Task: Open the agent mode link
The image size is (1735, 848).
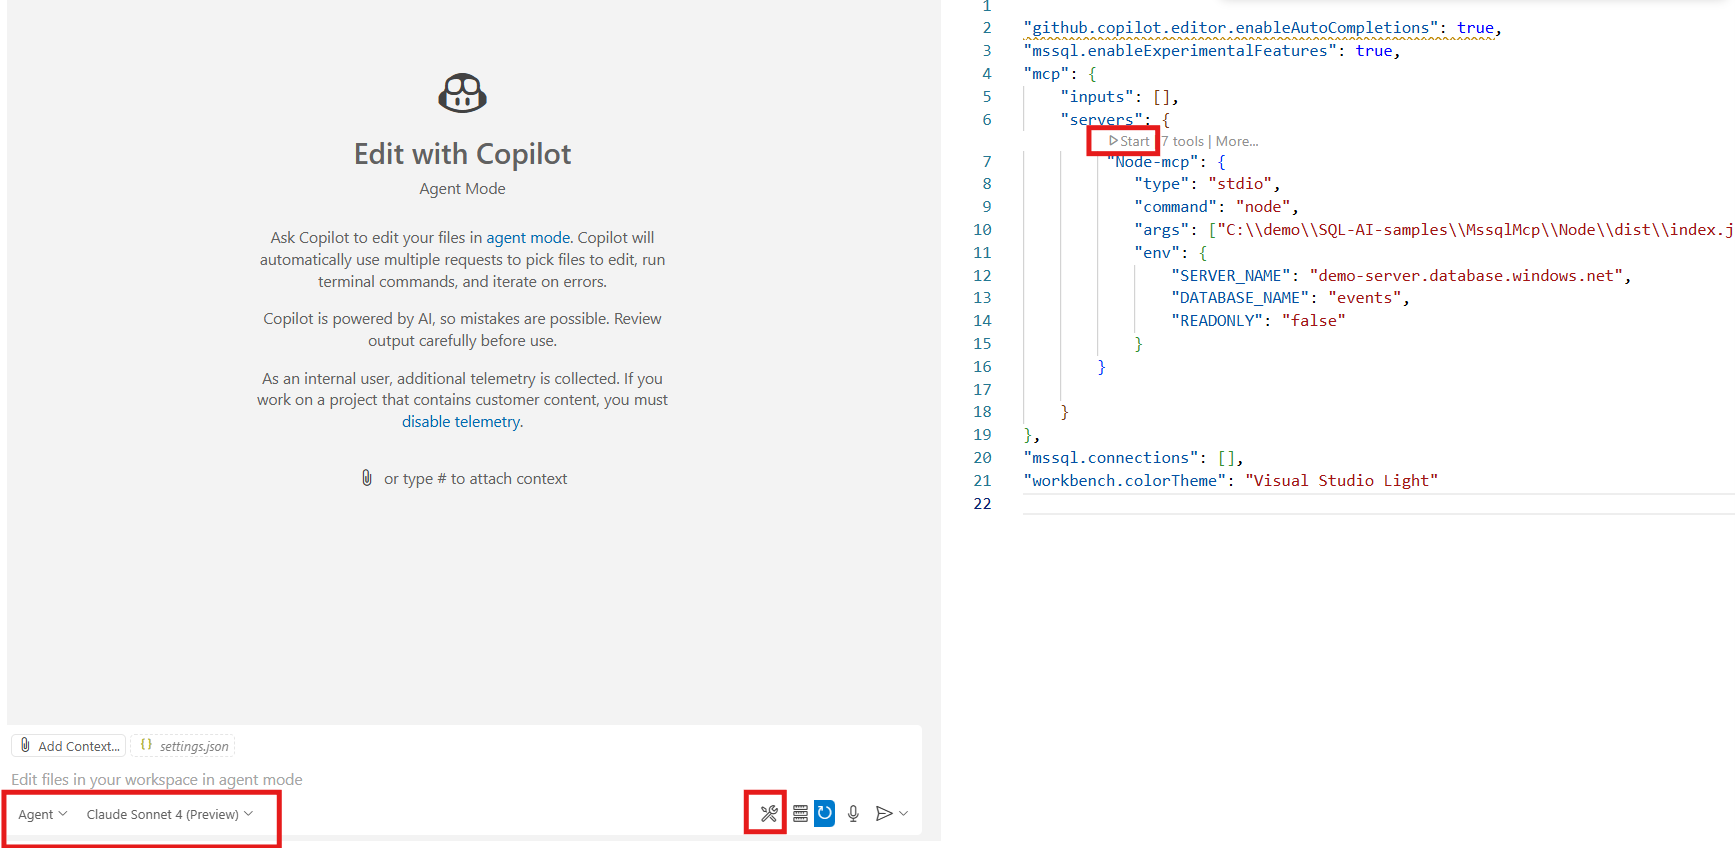Action: [x=528, y=238]
